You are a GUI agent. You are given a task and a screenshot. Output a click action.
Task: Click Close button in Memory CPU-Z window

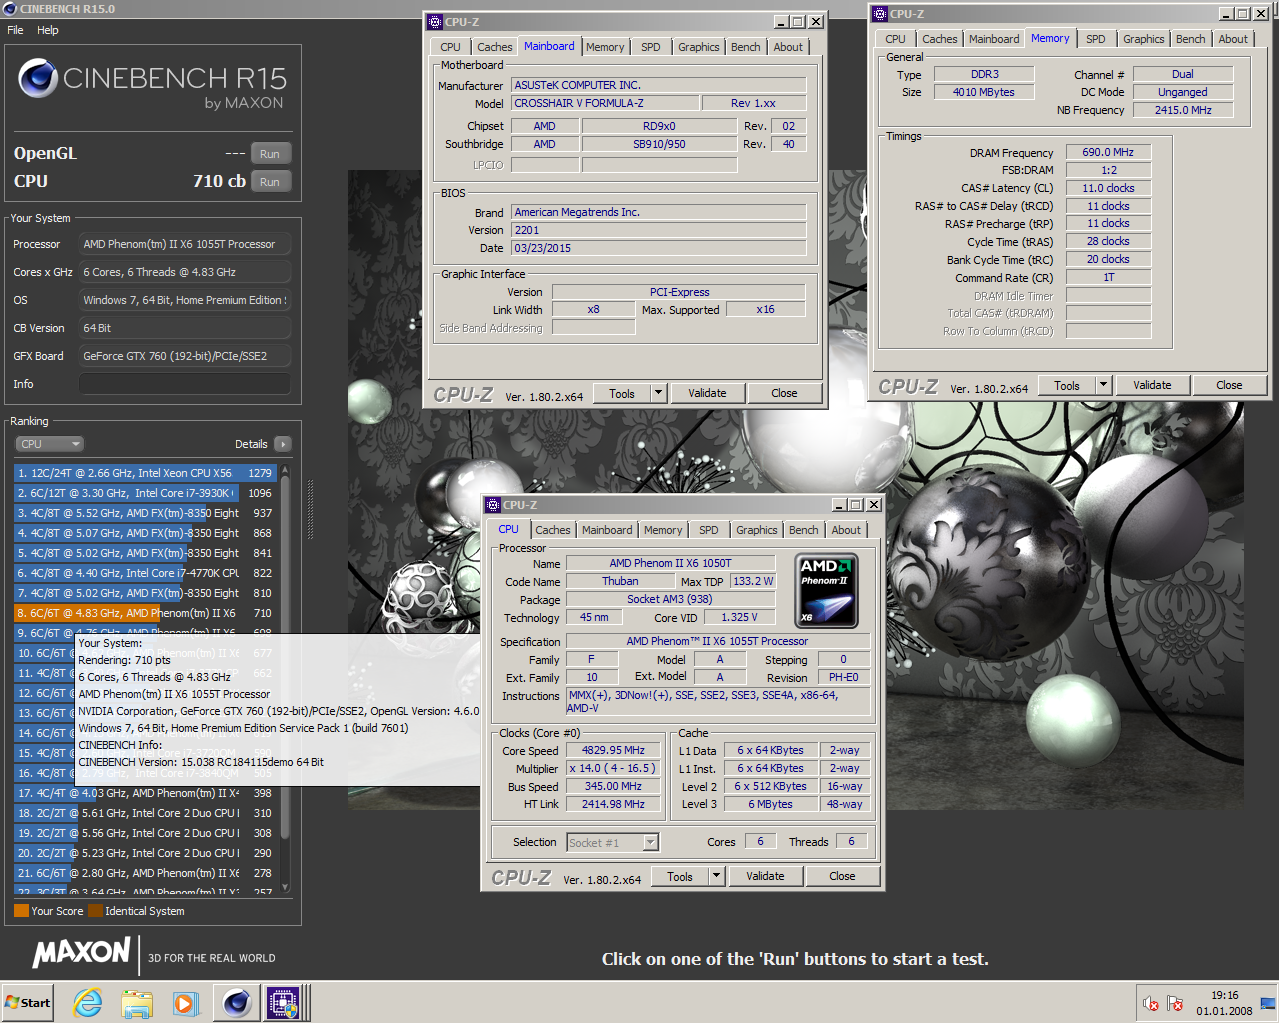click(1229, 385)
